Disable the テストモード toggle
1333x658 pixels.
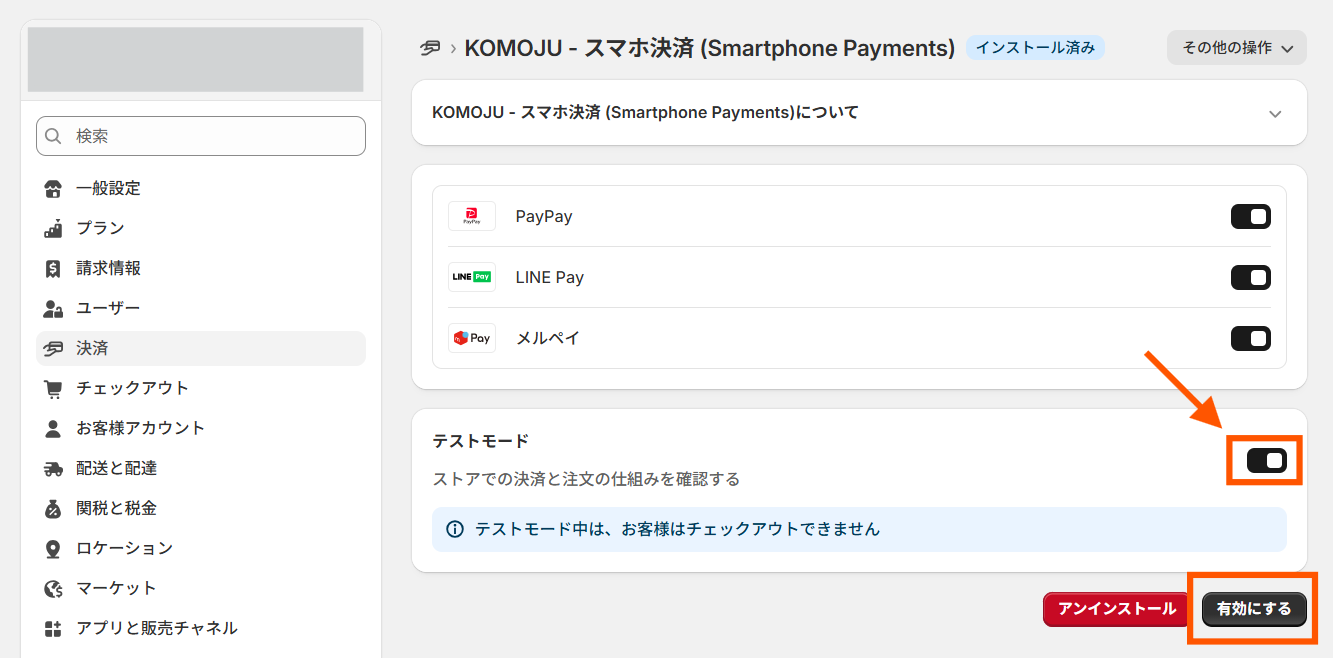(x=1266, y=460)
